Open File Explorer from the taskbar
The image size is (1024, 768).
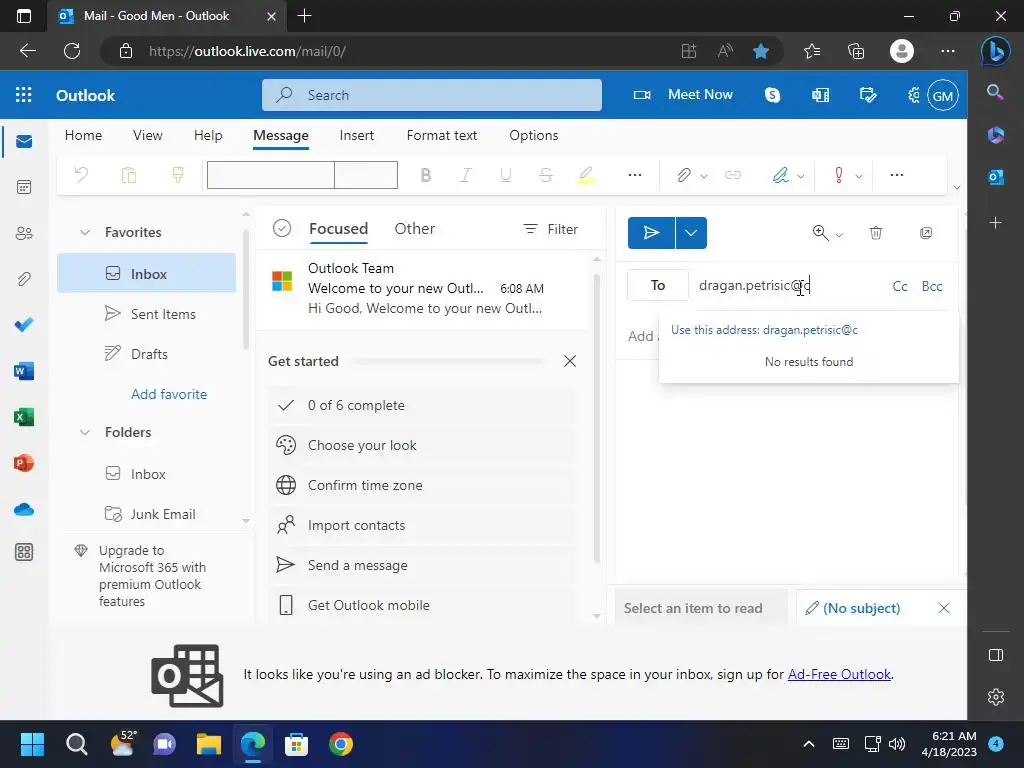(x=208, y=744)
